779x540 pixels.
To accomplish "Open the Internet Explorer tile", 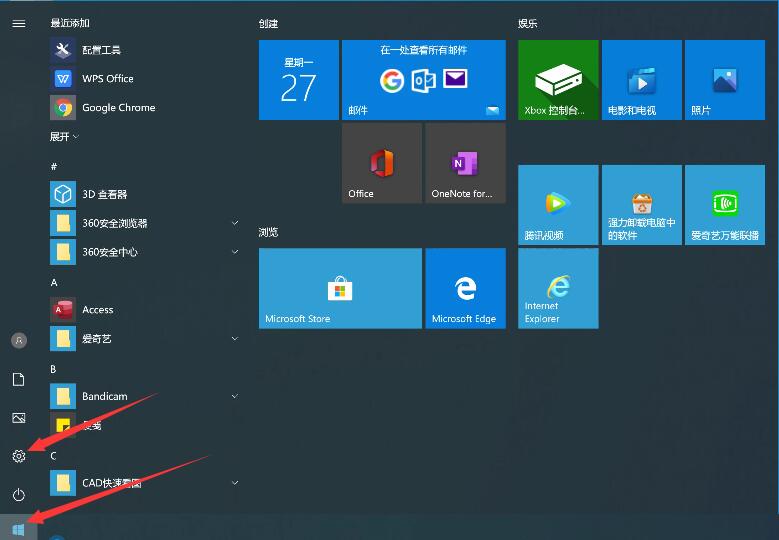I will tap(558, 288).
